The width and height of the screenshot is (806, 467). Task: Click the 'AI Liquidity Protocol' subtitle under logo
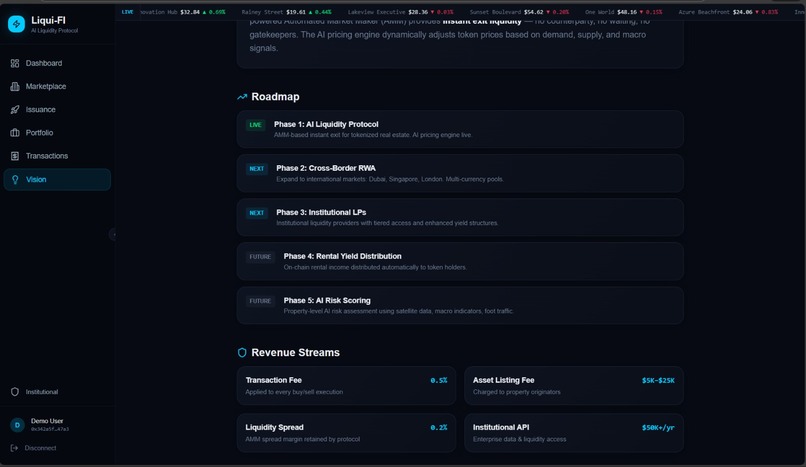[54, 31]
